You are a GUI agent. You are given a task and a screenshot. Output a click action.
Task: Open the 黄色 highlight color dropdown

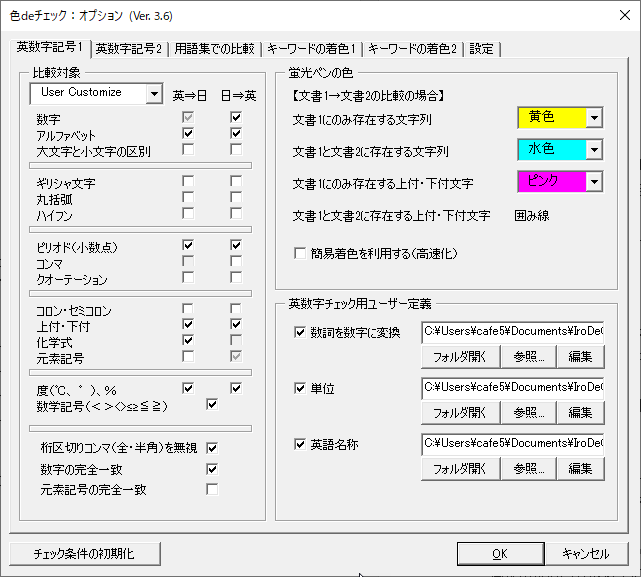pos(594,118)
